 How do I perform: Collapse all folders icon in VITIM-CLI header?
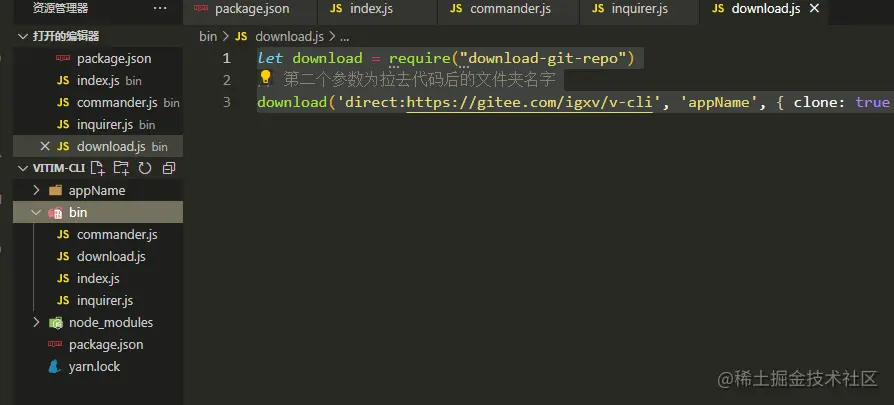click(169, 168)
